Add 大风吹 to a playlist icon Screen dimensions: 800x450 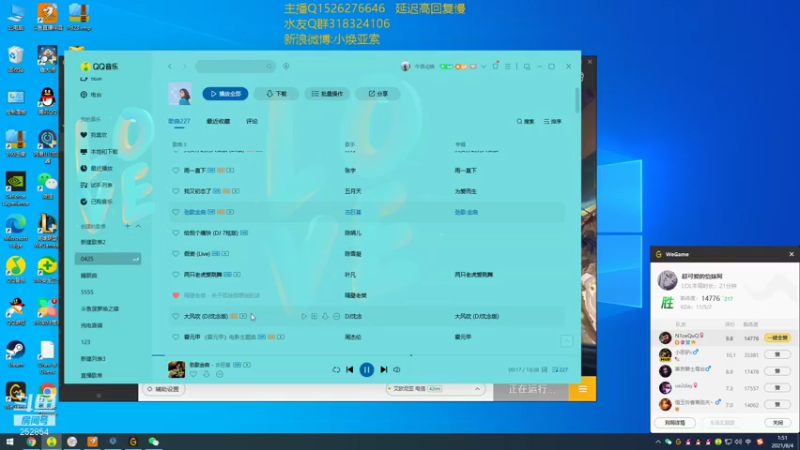click(314, 316)
